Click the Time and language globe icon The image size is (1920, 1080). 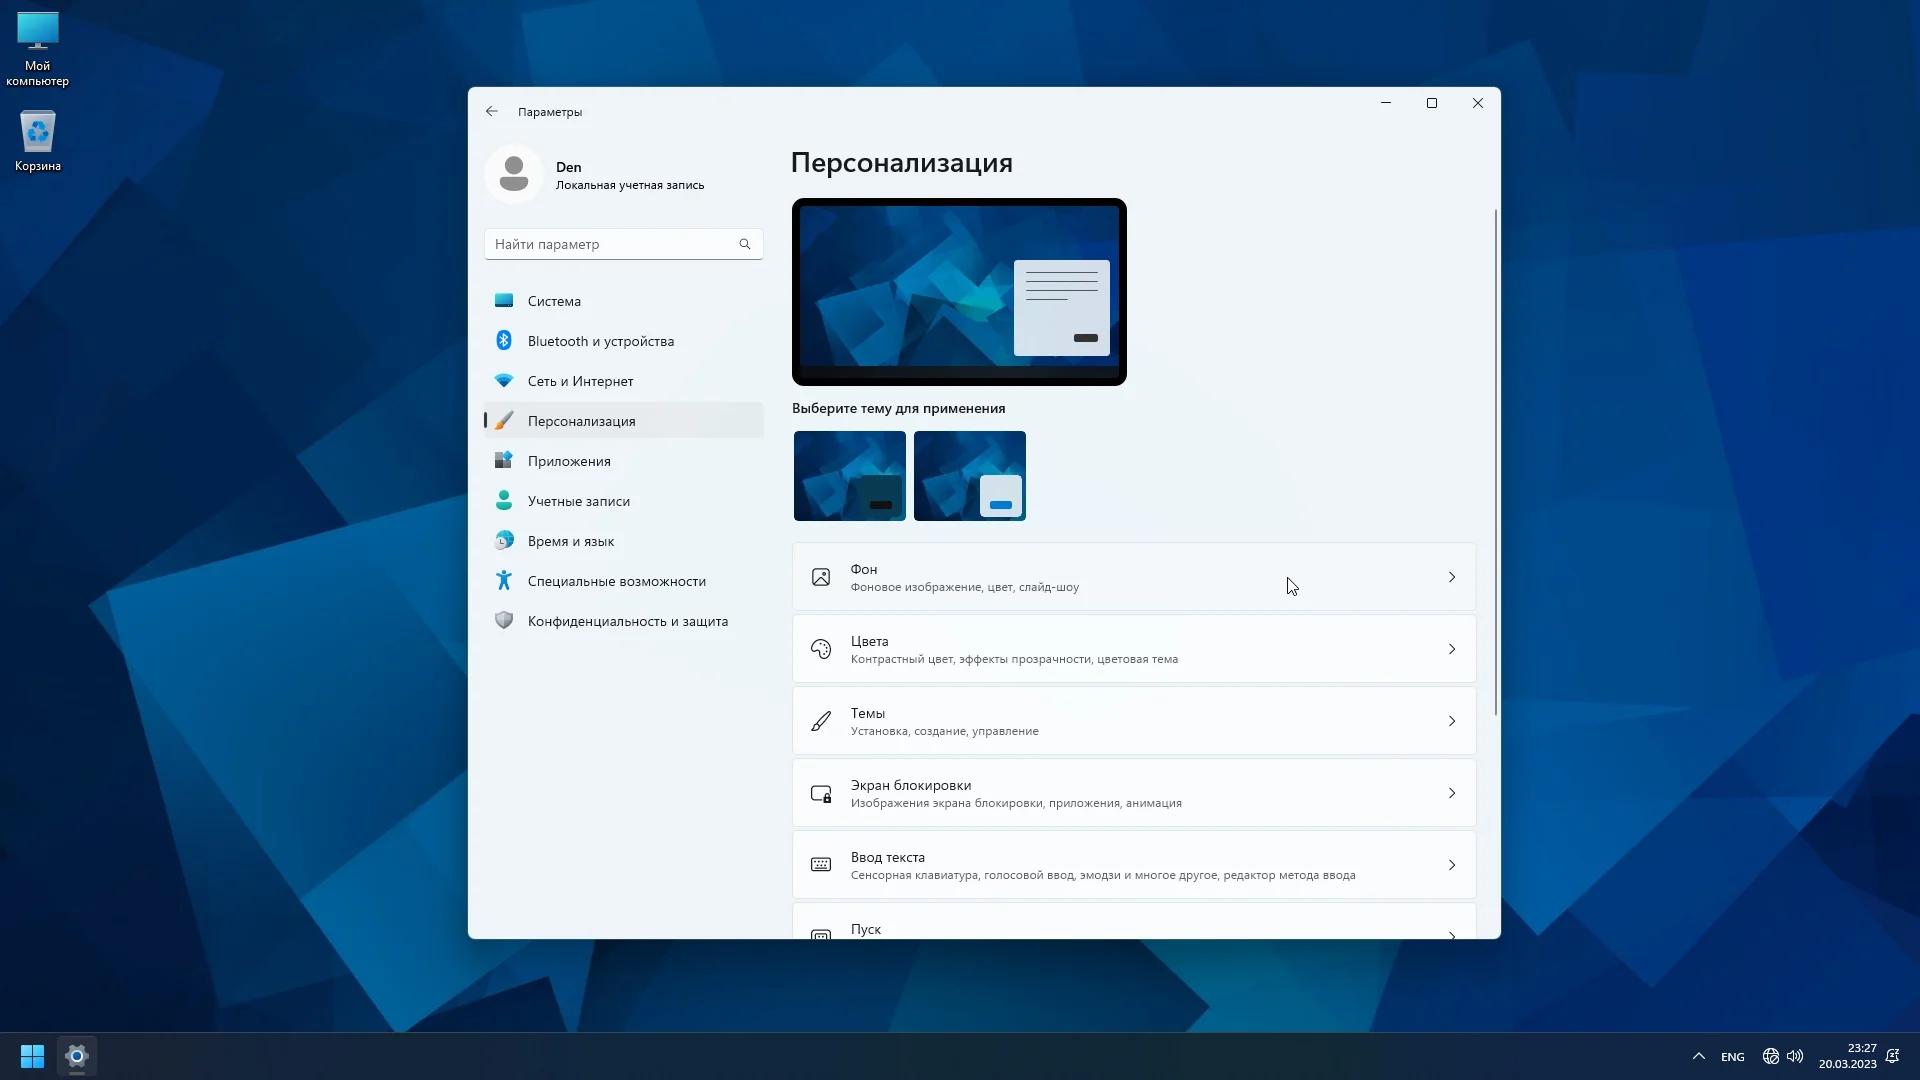[x=504, y=541]
